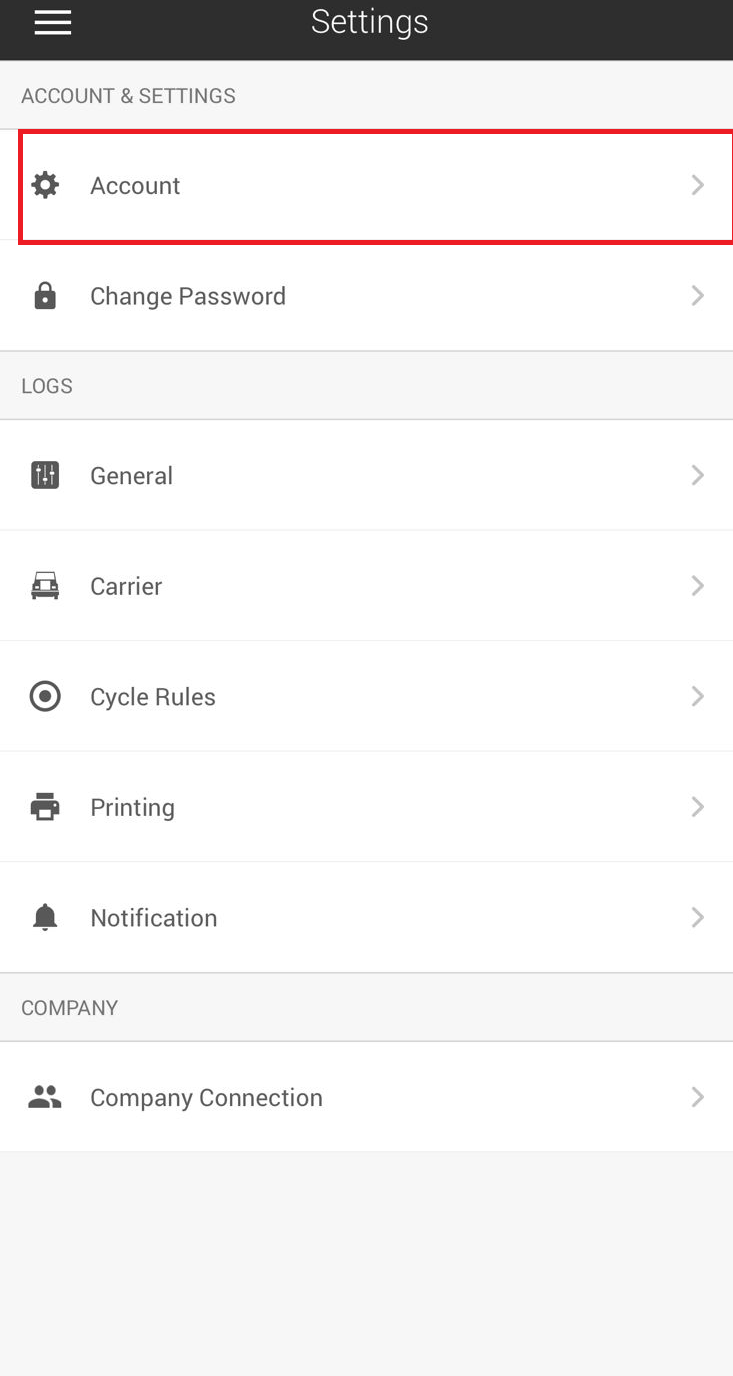The height and width of the screenshot is (1376, 733).
Task: Expand the Carrier row chevron
Action: 698,586
